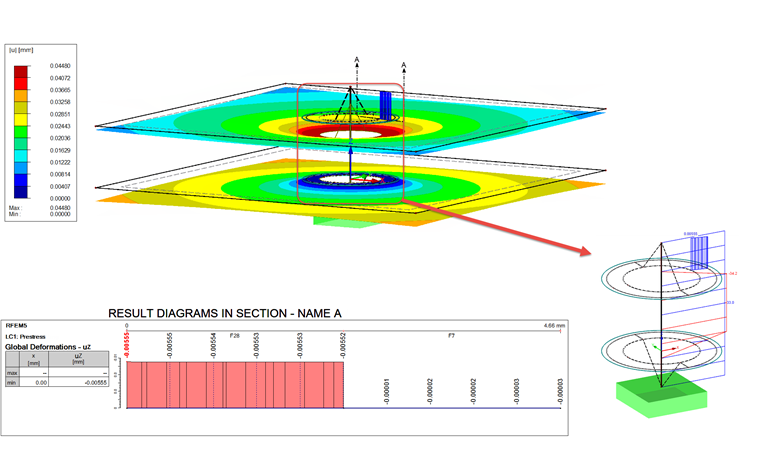The height and width of the screenshot is (476, 760).
Task: Click the 'F7' surface label on the diagram axis
Action: click(452, 335)
